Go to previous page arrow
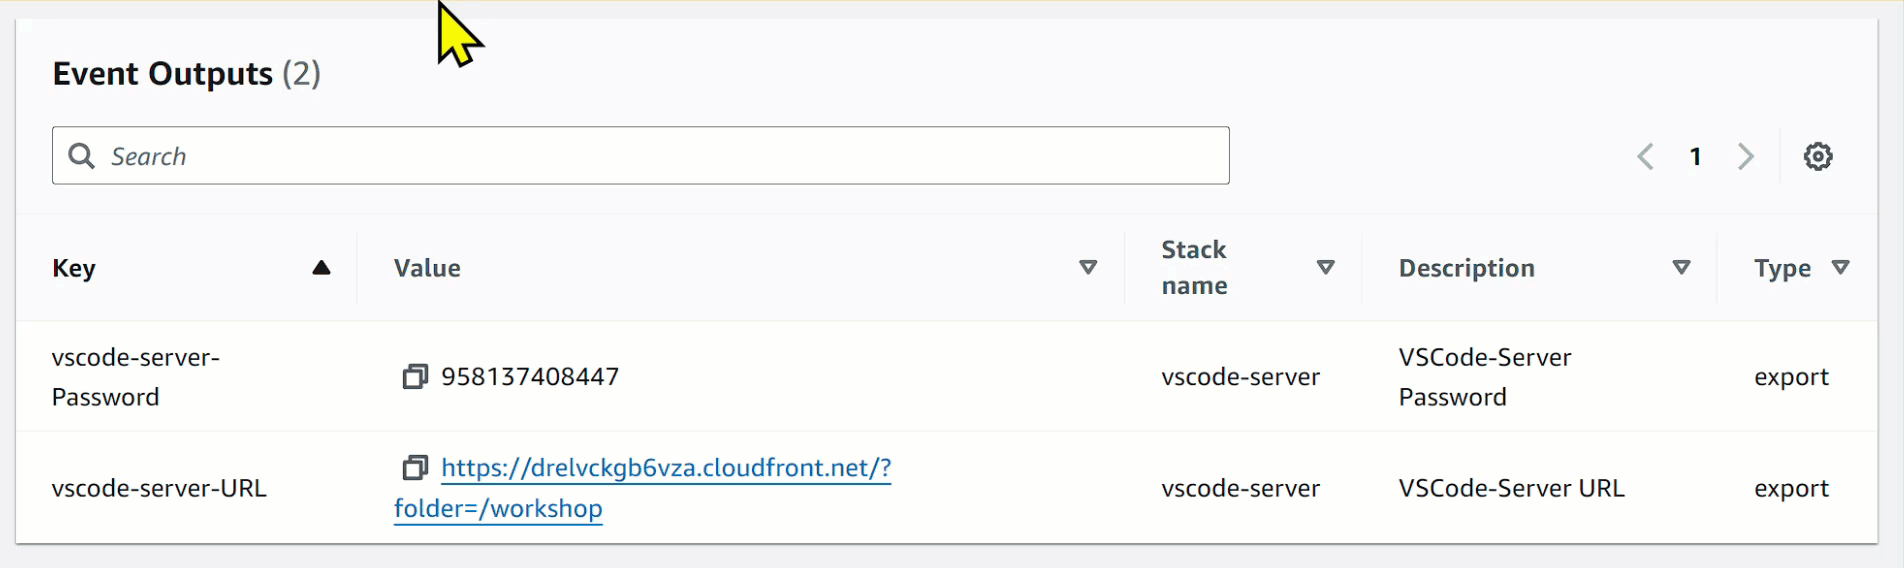 (x=1646, y=156)
